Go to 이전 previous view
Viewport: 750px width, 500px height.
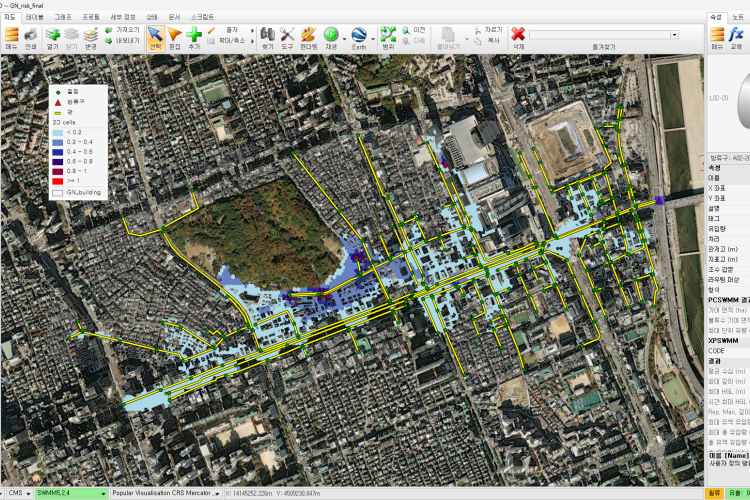coord(414,30)
